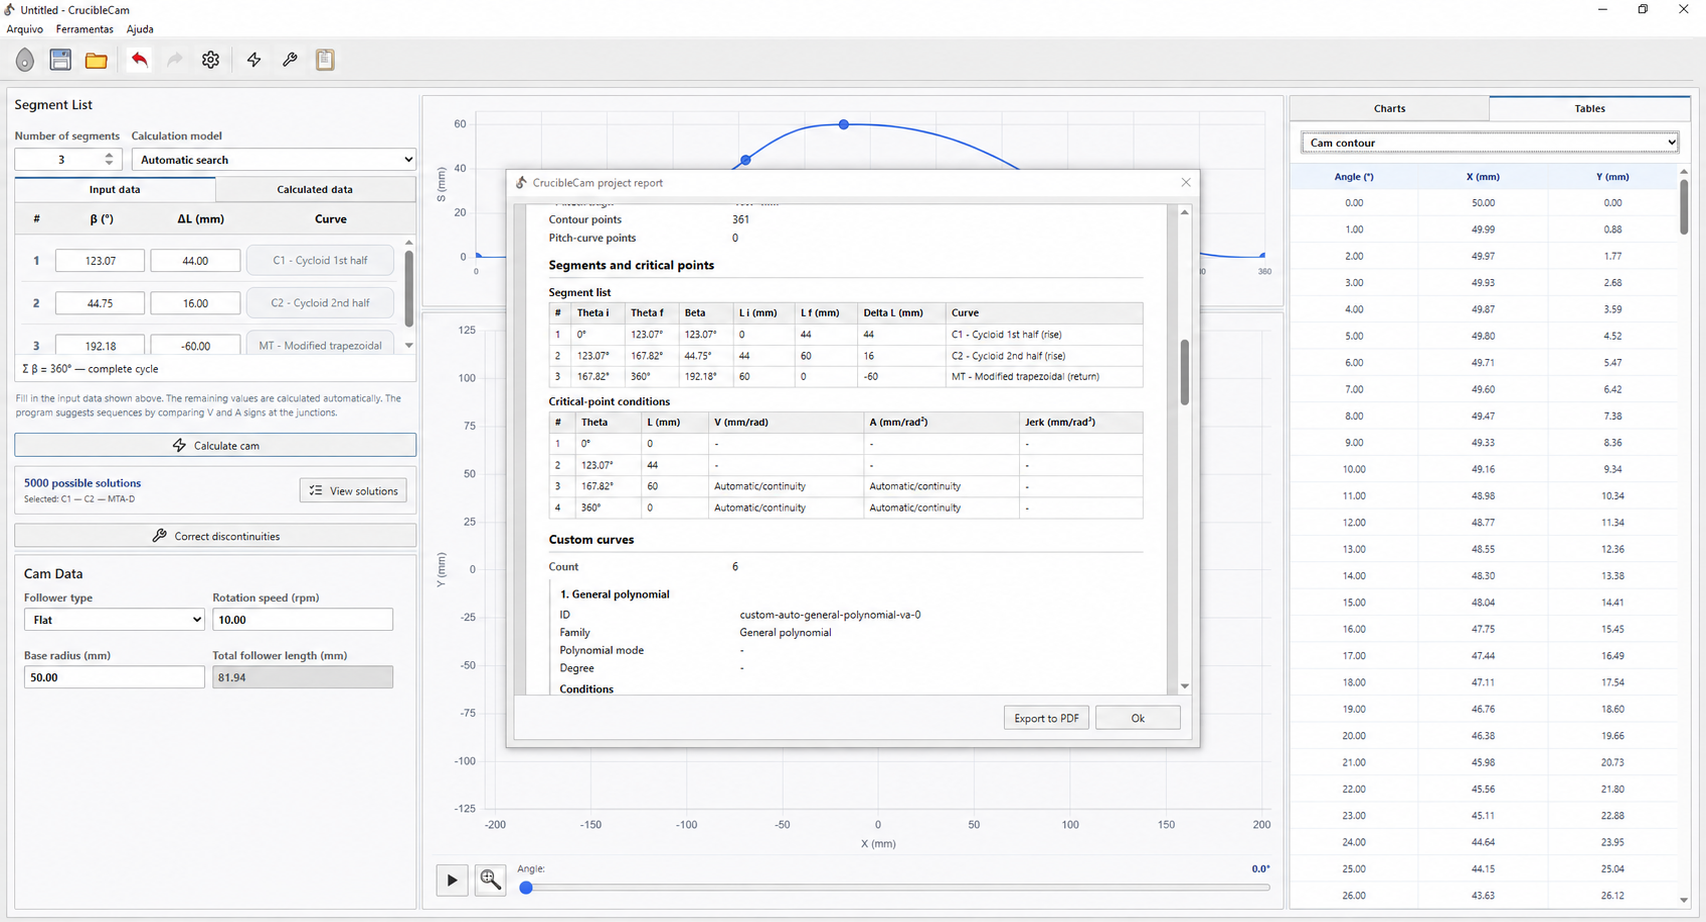Viewport: 1706px width, 922px height.
Task: Open the Cam contour table selector
Action: [x=1489, y=142]
